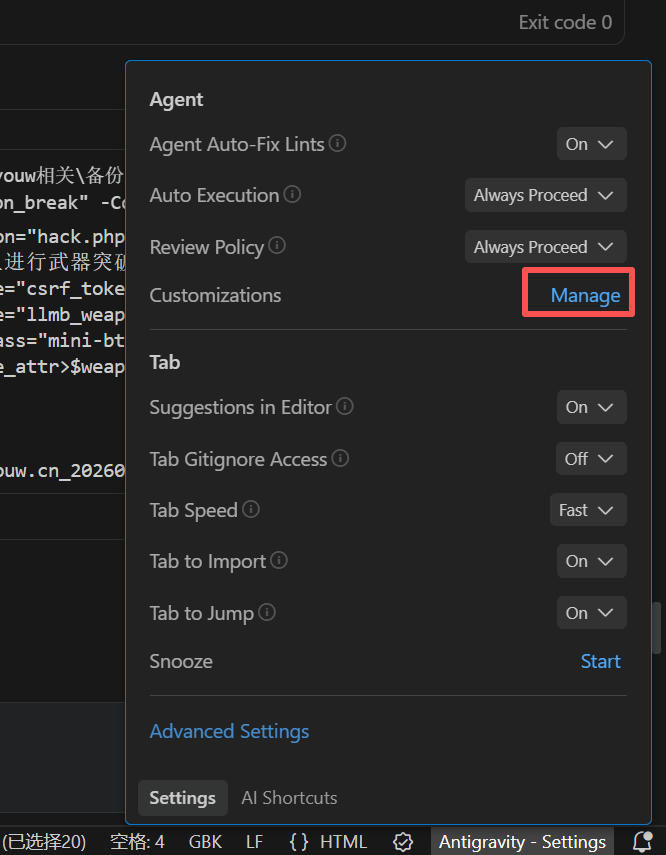Click info icon next to Suggestions in Editor
Screen dimensions: 666x855
pos(345,407)
